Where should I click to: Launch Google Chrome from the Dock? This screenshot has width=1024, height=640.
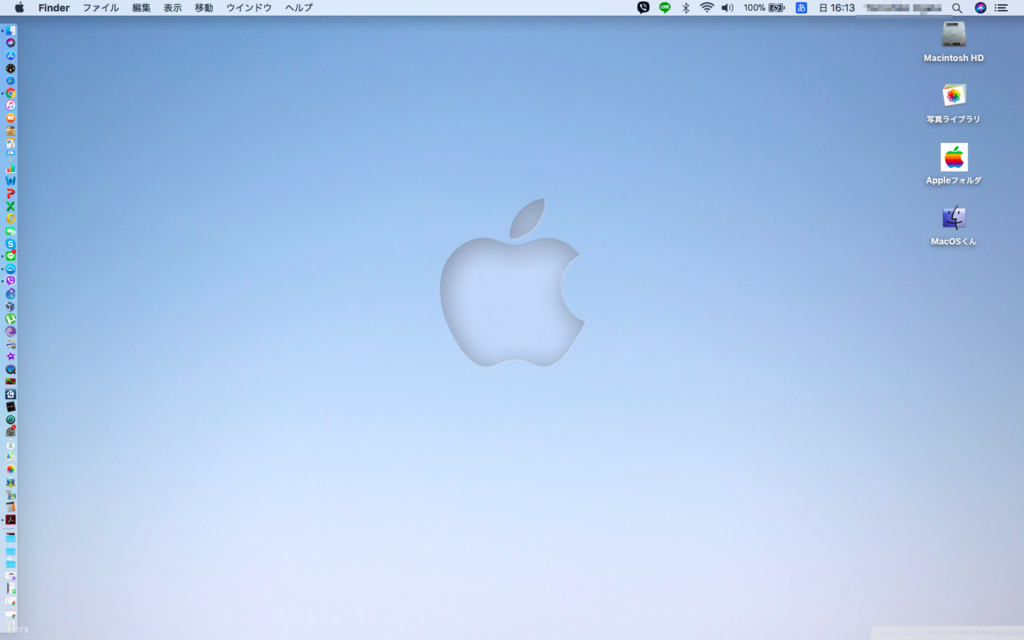tap(10, 93)
